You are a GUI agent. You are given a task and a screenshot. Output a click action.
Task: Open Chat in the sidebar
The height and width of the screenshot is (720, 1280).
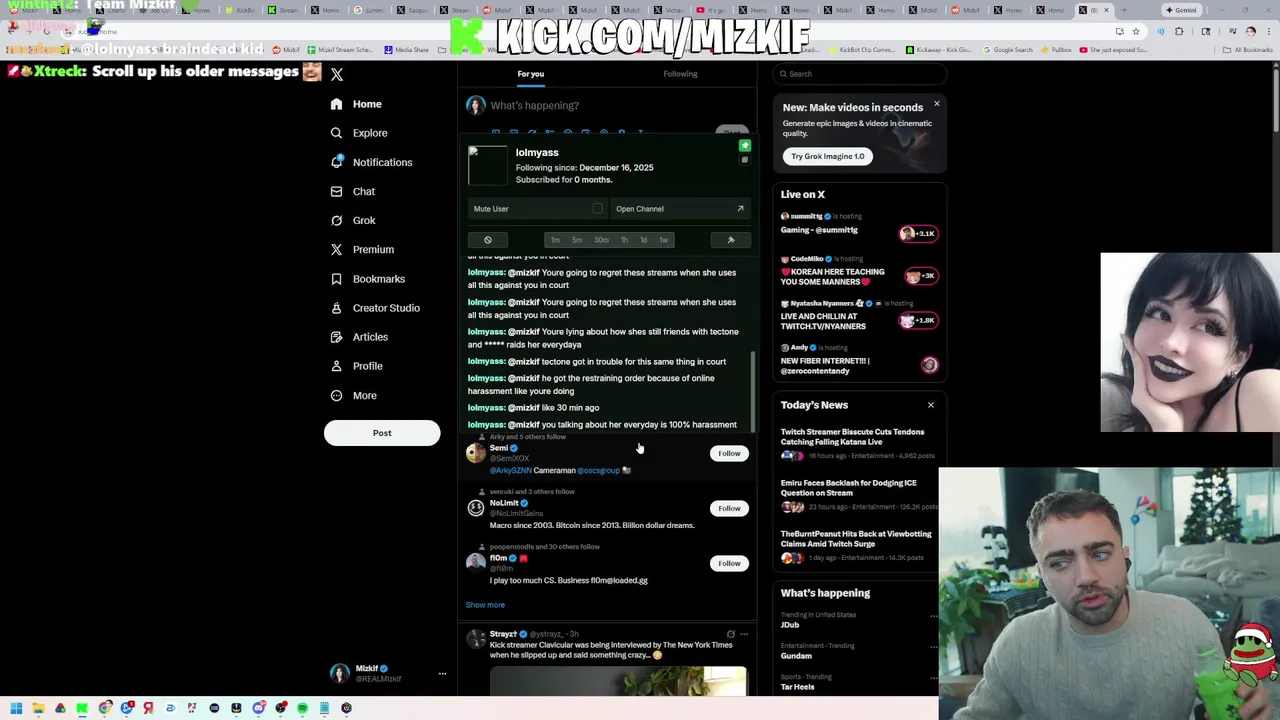[x=352, y=191]
